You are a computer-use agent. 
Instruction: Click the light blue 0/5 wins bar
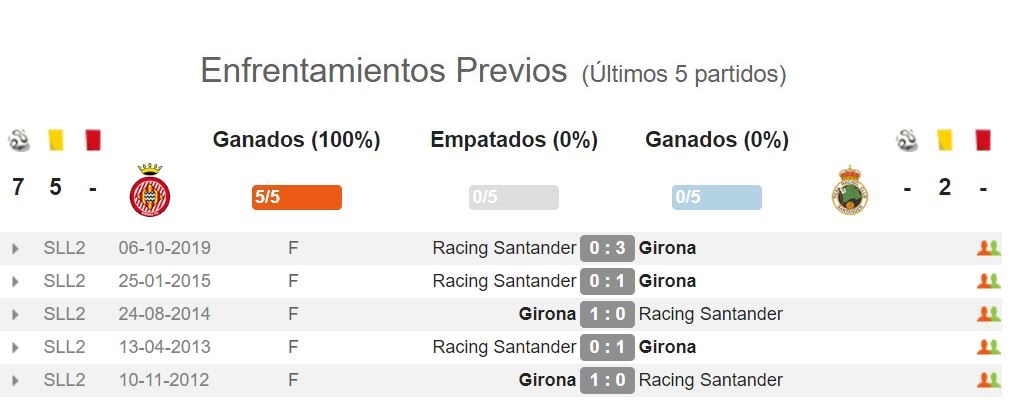[x=716, y=197]
